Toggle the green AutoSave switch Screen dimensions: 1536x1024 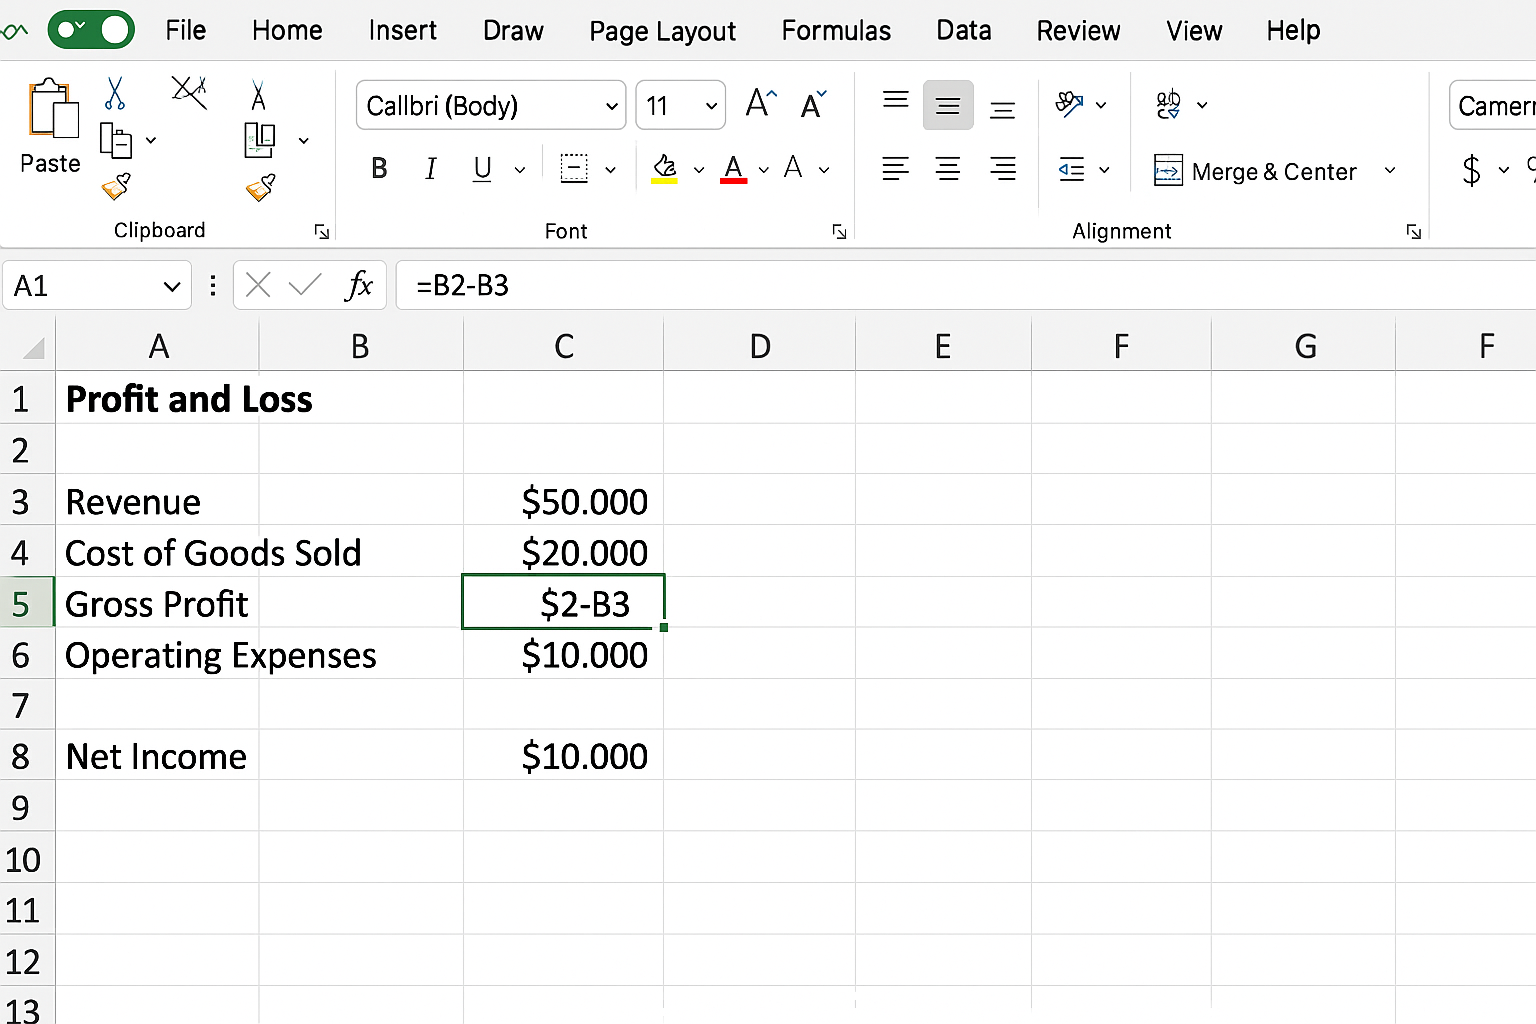point(91,30)
